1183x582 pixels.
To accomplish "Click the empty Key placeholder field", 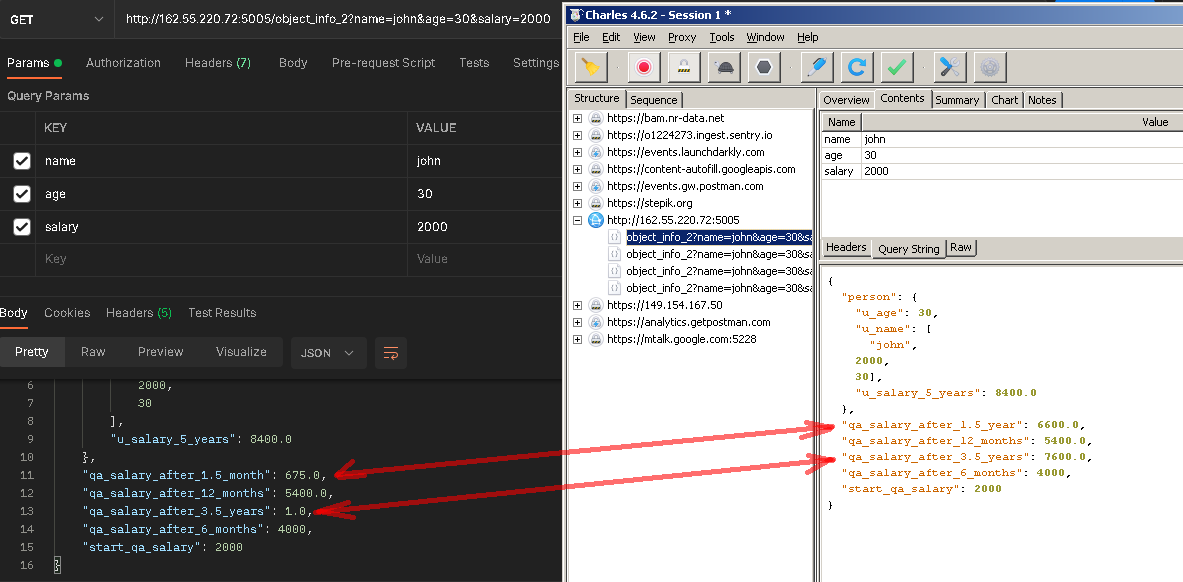I will pos(221,259).
